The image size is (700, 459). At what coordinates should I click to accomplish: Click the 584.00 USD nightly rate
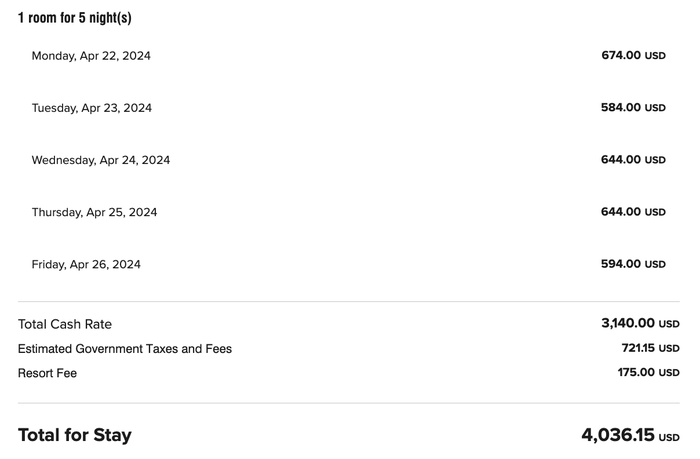[x=633, y=108]
